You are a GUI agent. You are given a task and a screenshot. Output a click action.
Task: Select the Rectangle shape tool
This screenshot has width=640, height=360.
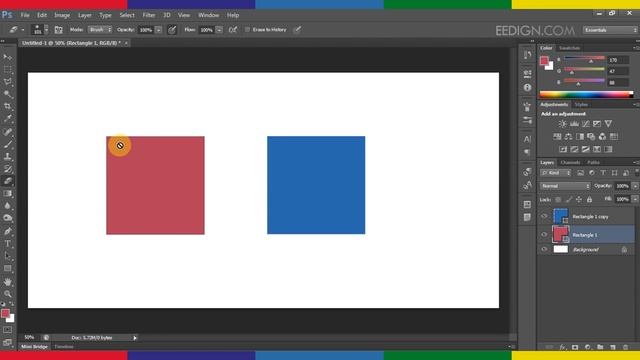[x=8, y=269]
